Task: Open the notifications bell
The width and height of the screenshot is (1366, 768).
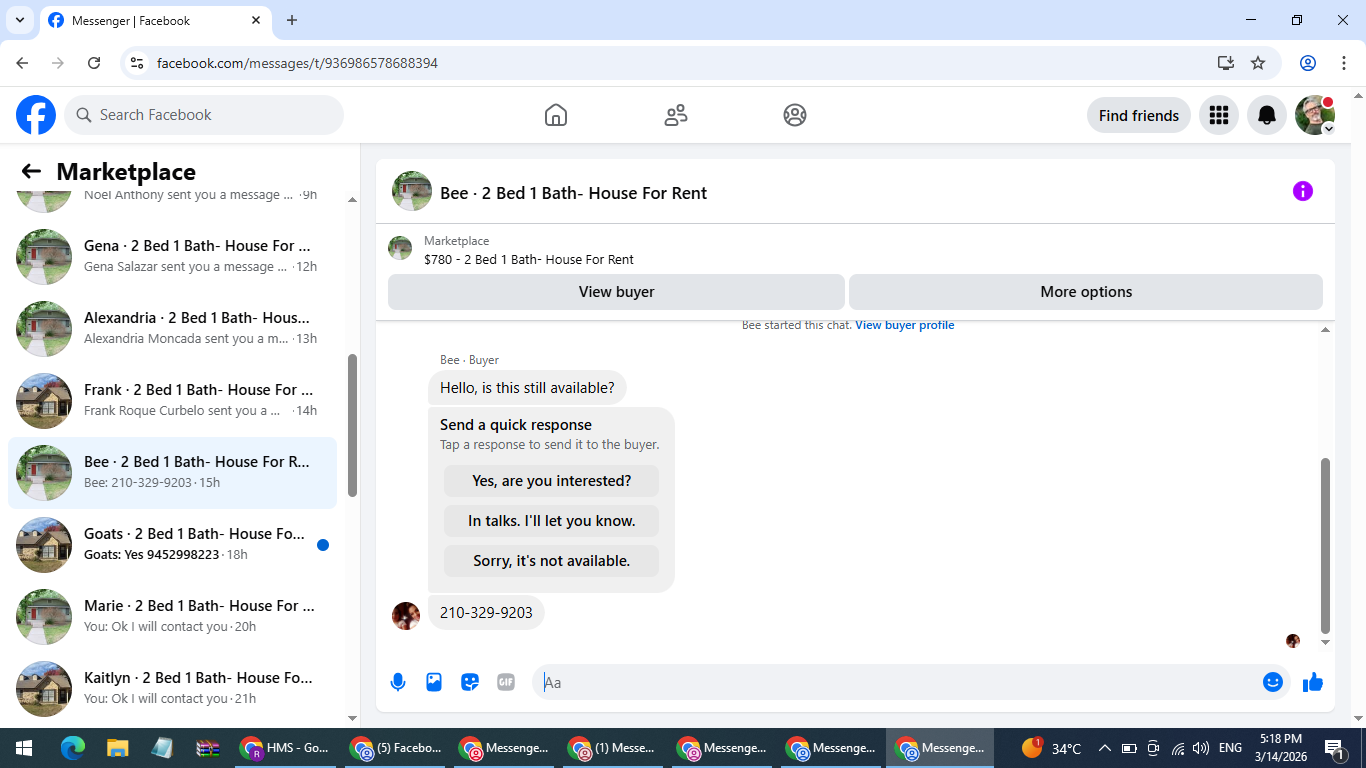Action: point(1267,115)
